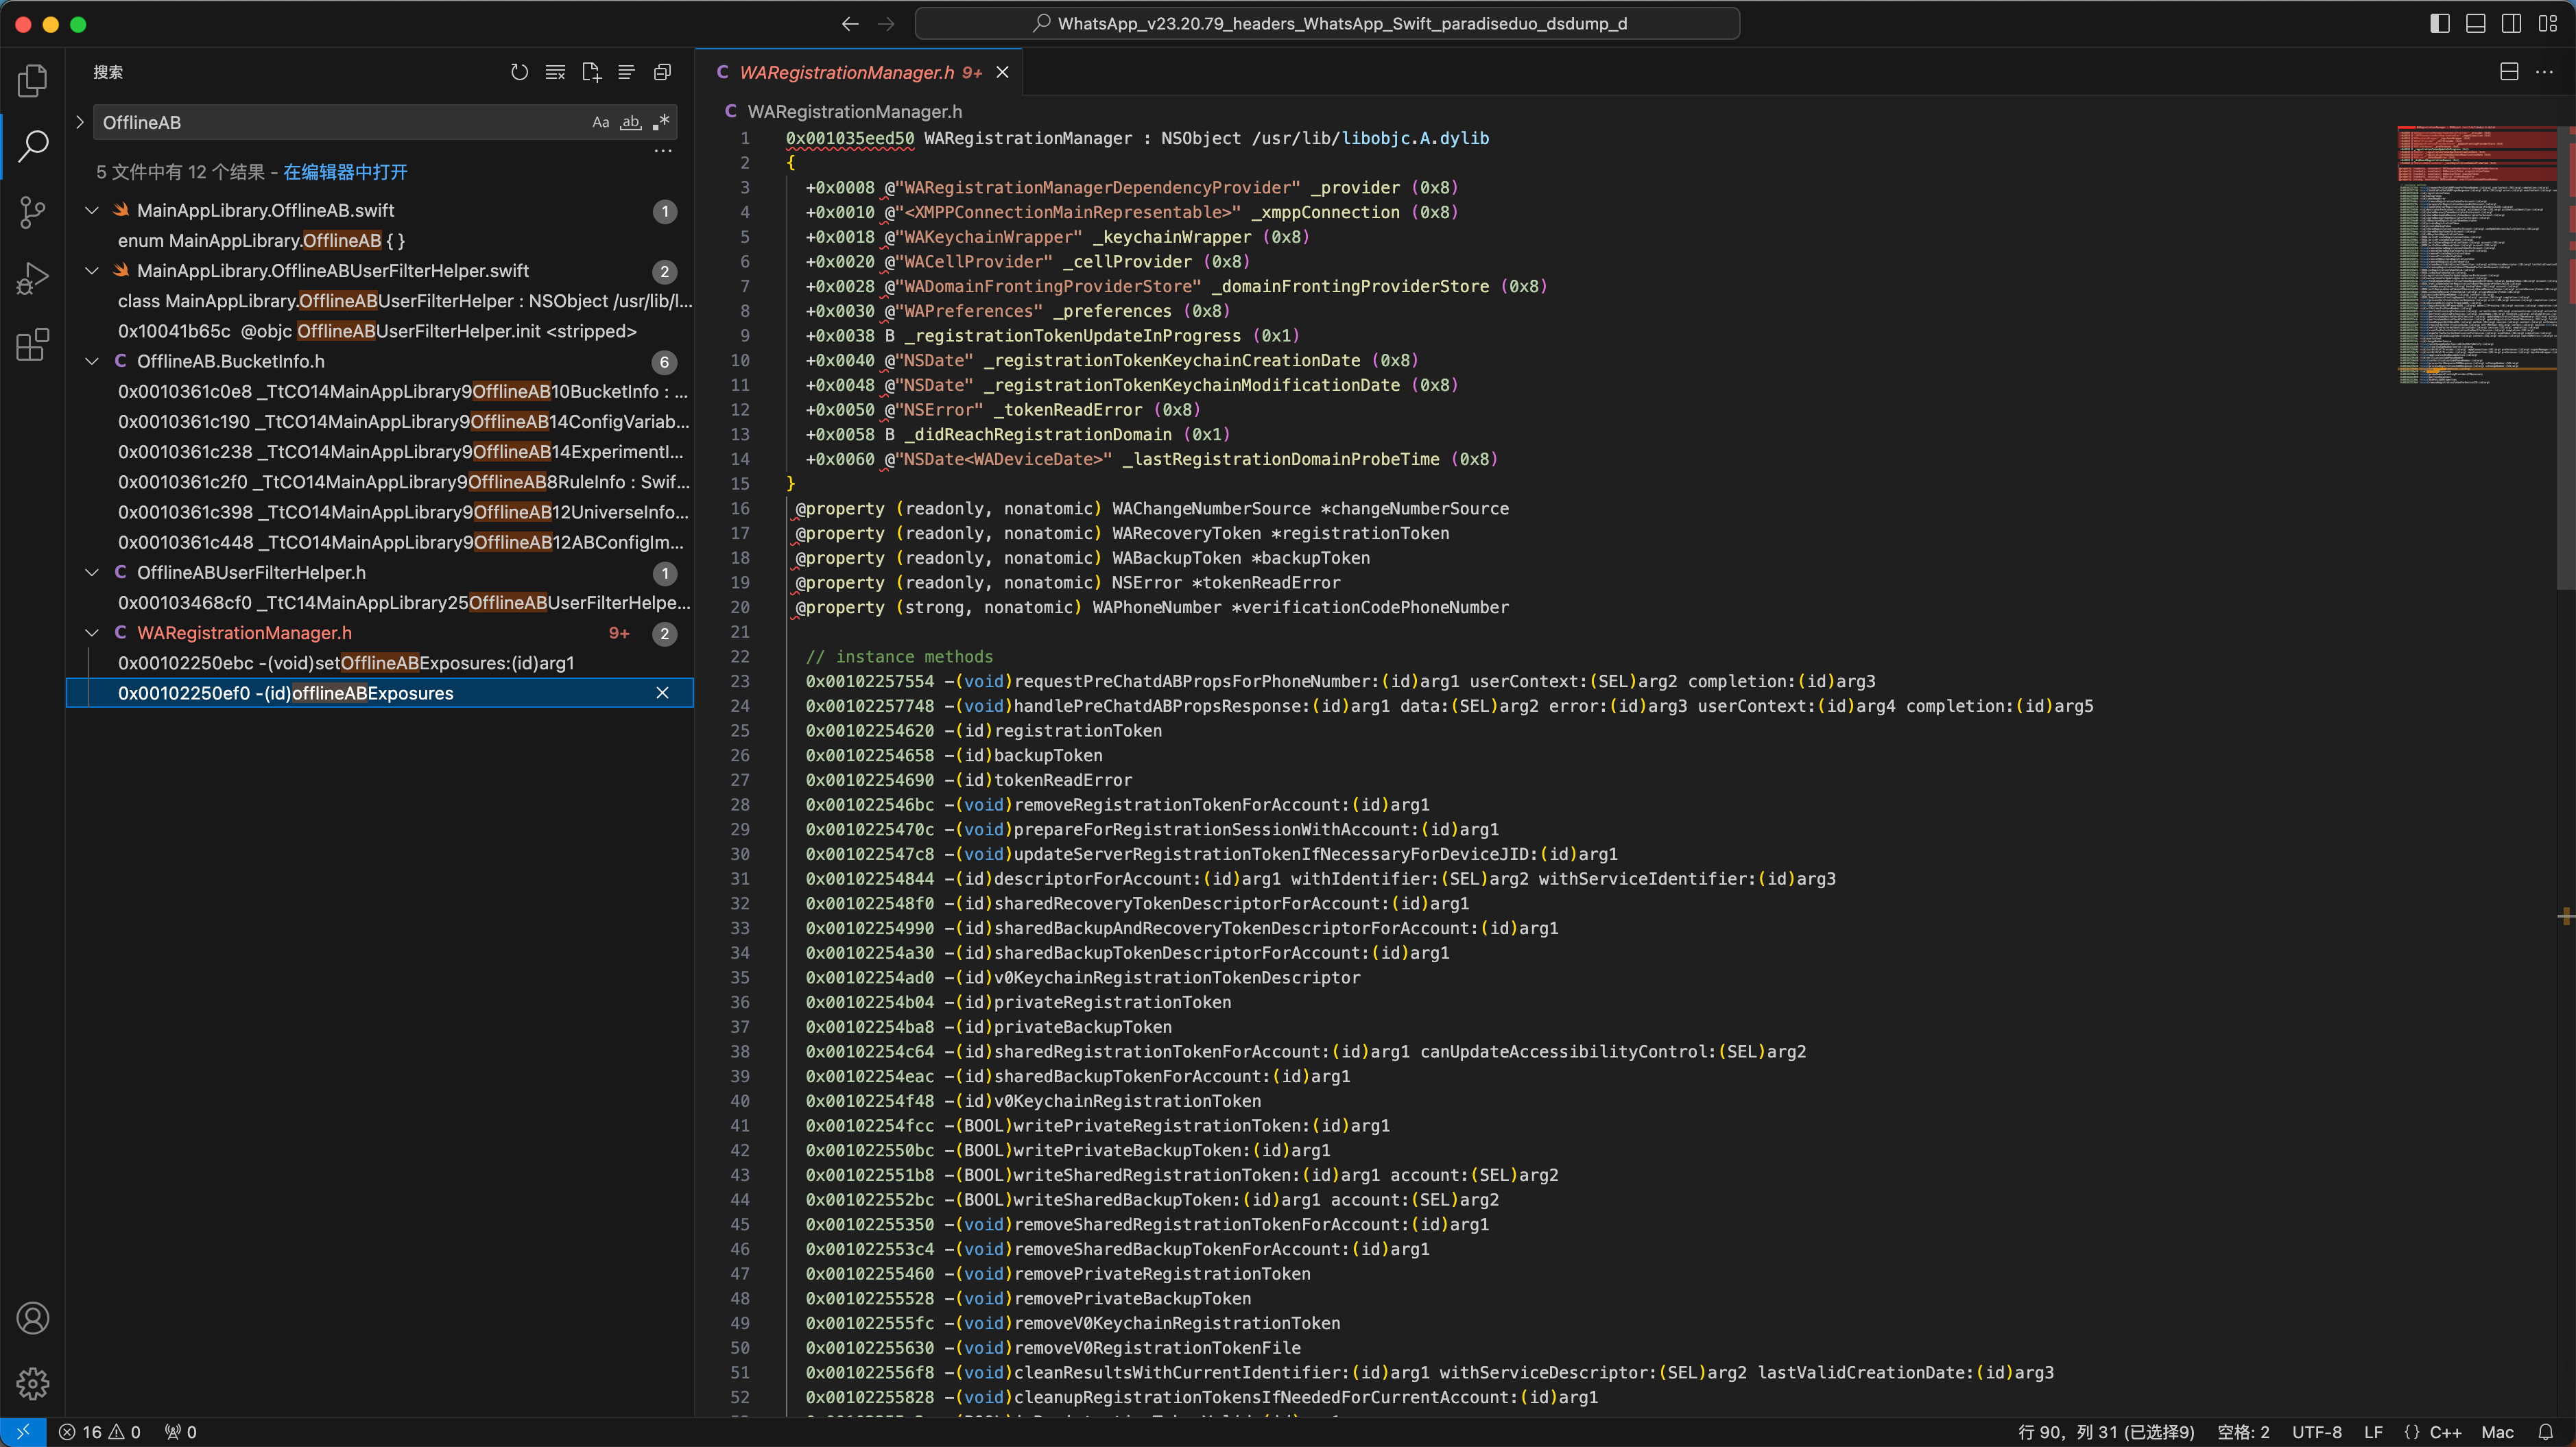The width and height of the screenshot is (2576, 1447).
Task: Open remote window from status bar
Action: 23,1432
